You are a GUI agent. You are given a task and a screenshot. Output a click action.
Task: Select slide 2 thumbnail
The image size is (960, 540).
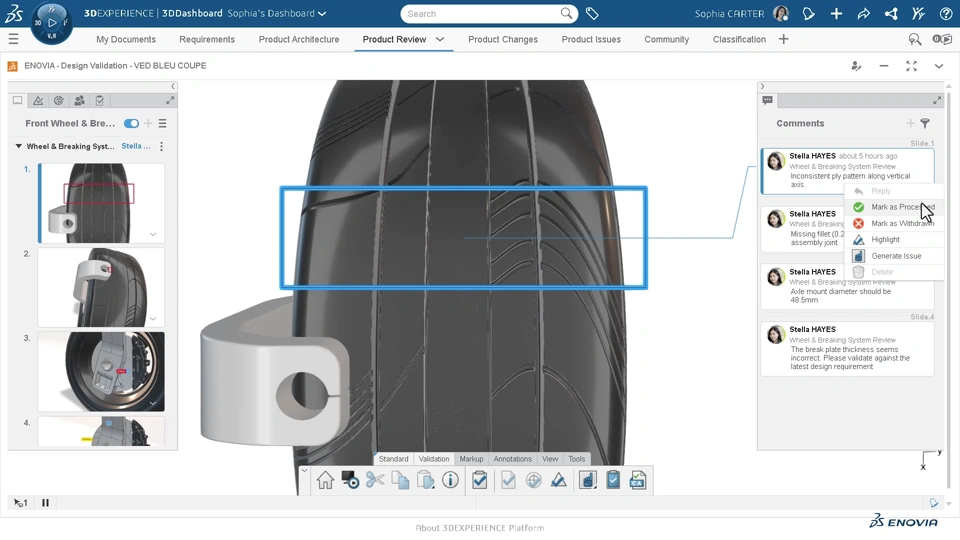(101, 287)
